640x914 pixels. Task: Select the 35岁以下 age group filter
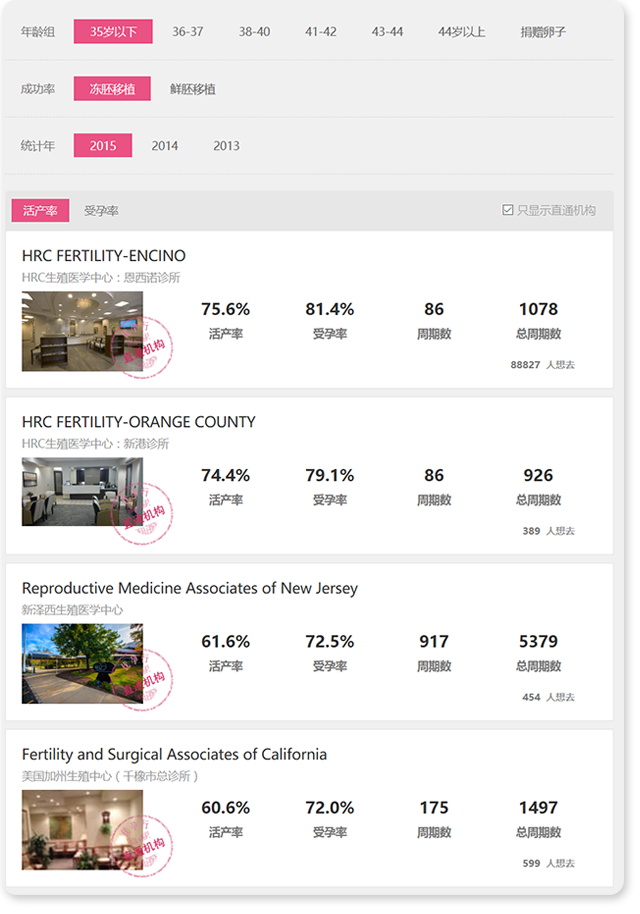[113, 32]
